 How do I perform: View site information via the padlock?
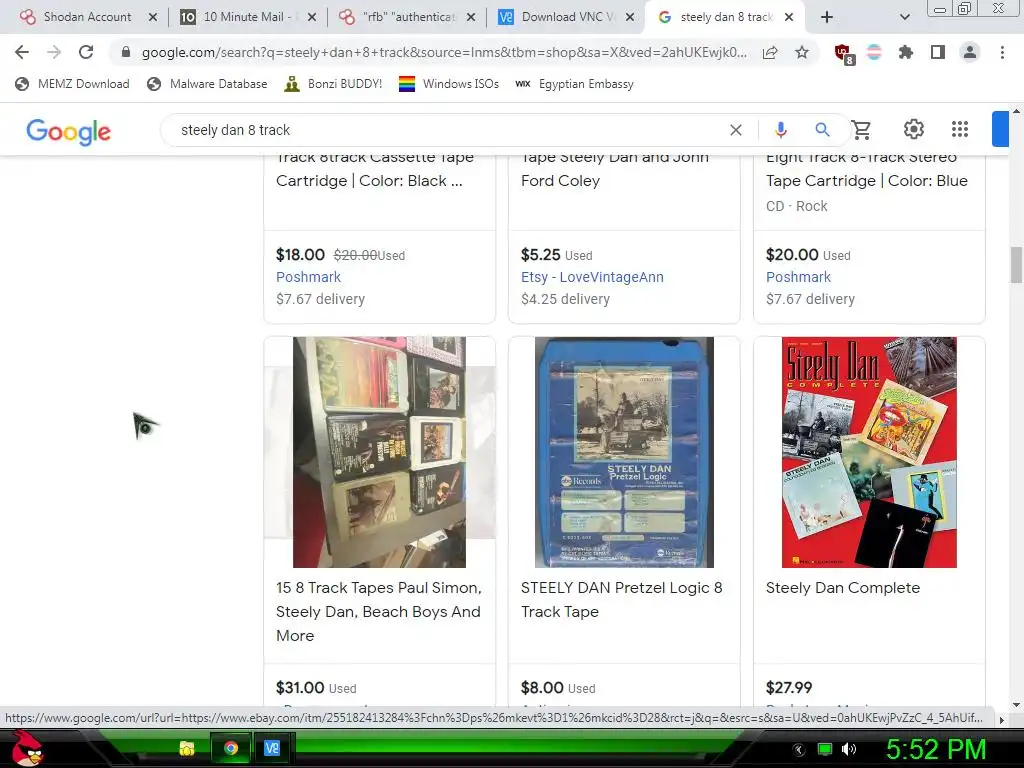(x=126, y=52)
